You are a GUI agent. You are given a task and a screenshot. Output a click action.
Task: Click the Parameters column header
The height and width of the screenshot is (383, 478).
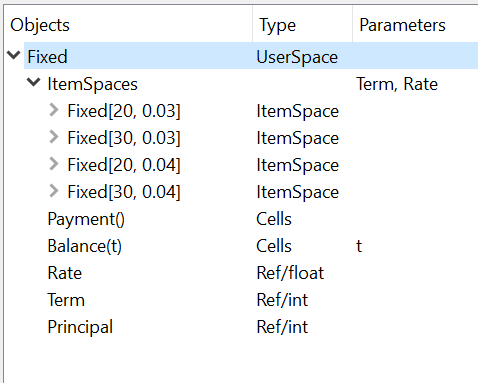415,25
